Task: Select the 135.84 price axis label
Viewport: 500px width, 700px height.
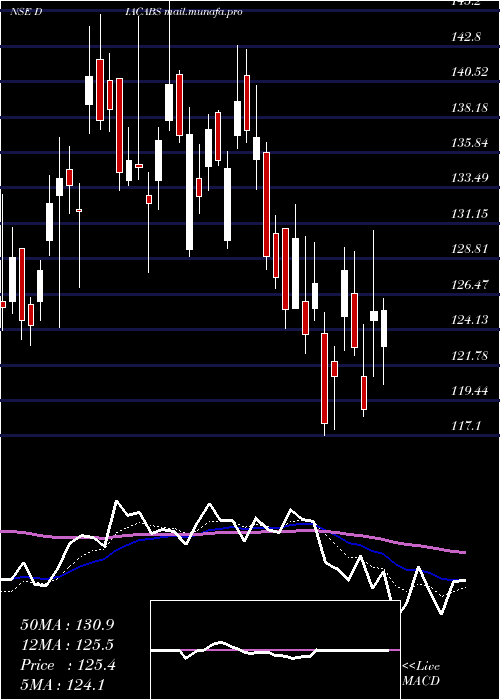Action: [470, 143]
